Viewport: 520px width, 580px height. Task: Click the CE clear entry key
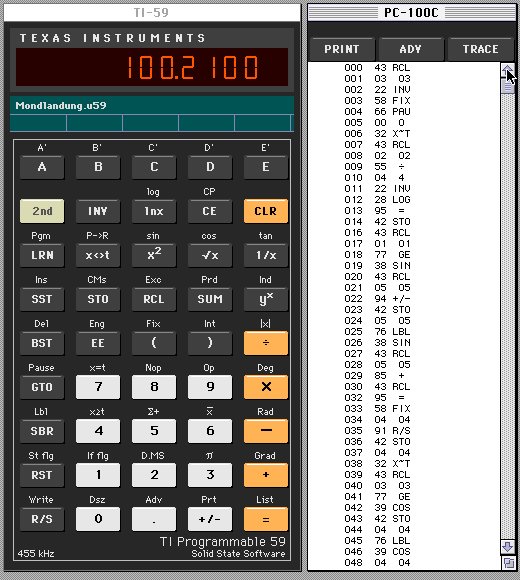(x=209, y=211)
